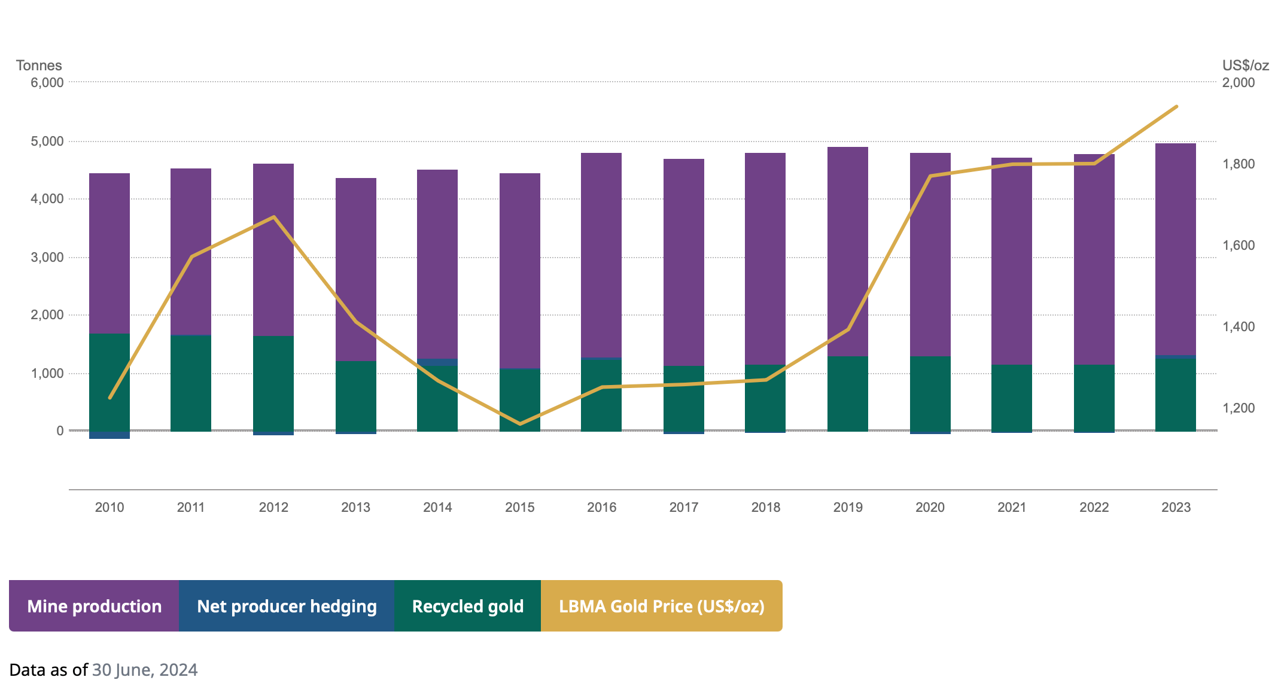1275x679 pixels.
Task: Select the gold price data point for 2020
Action: (930, 176)
